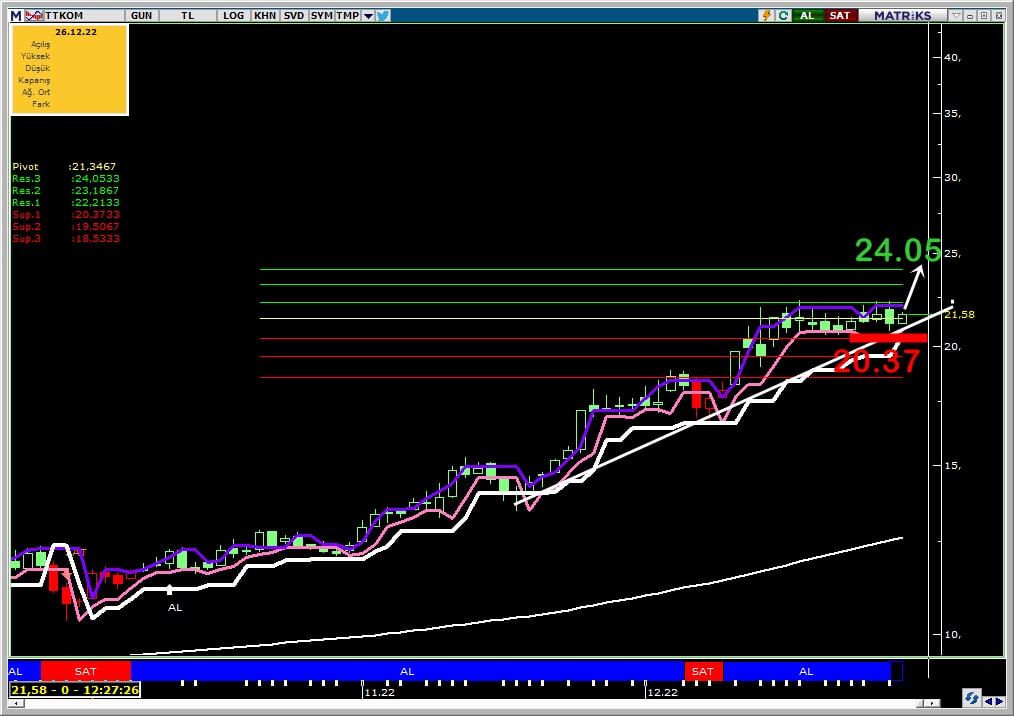The height and width of the screenshot is (716, 1014).
Task: Click the Matriks M logo icon
Action: click(x=15, y=15)
